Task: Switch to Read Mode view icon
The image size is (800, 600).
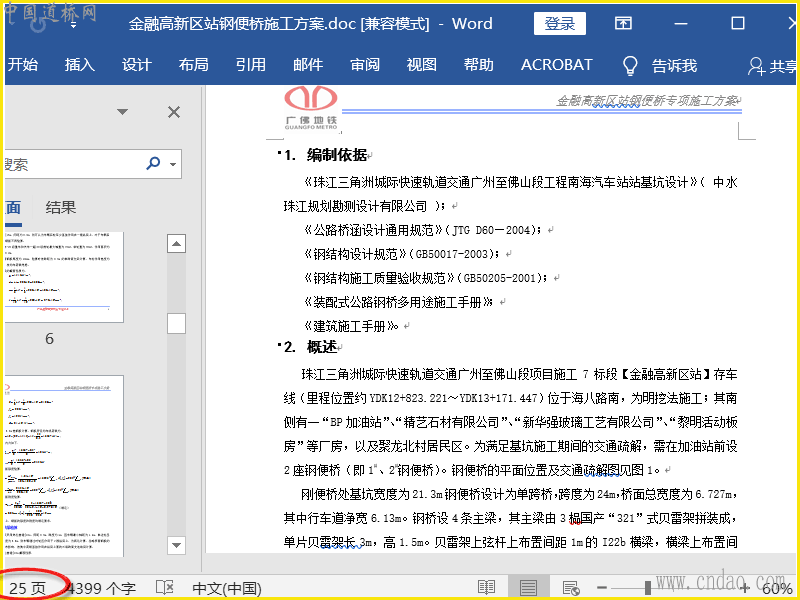Action: [x=486, y=587]
